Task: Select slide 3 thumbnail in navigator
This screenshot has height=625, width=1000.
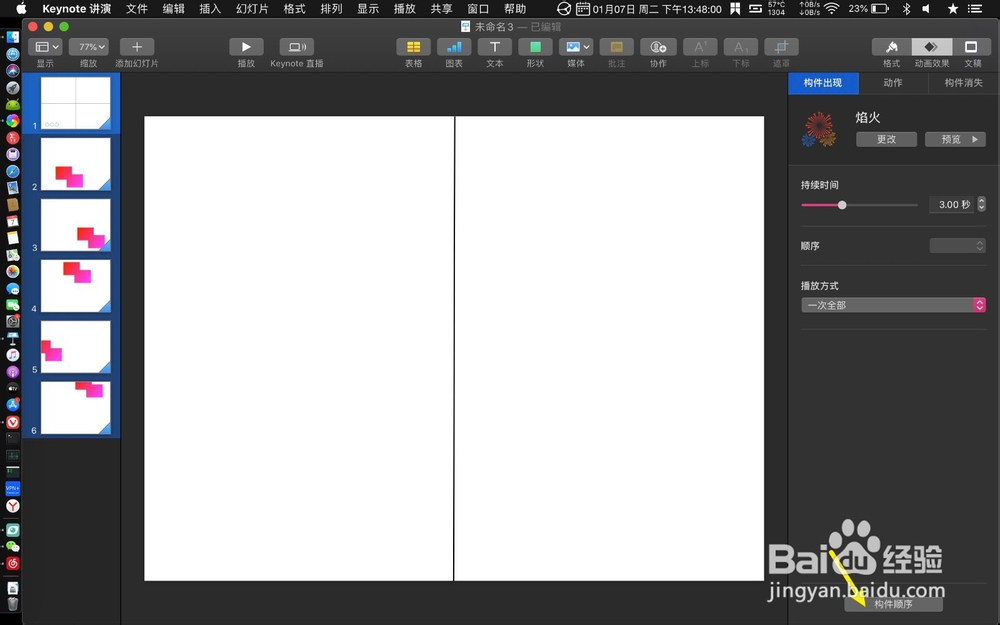Action: (x=75, y=224)
